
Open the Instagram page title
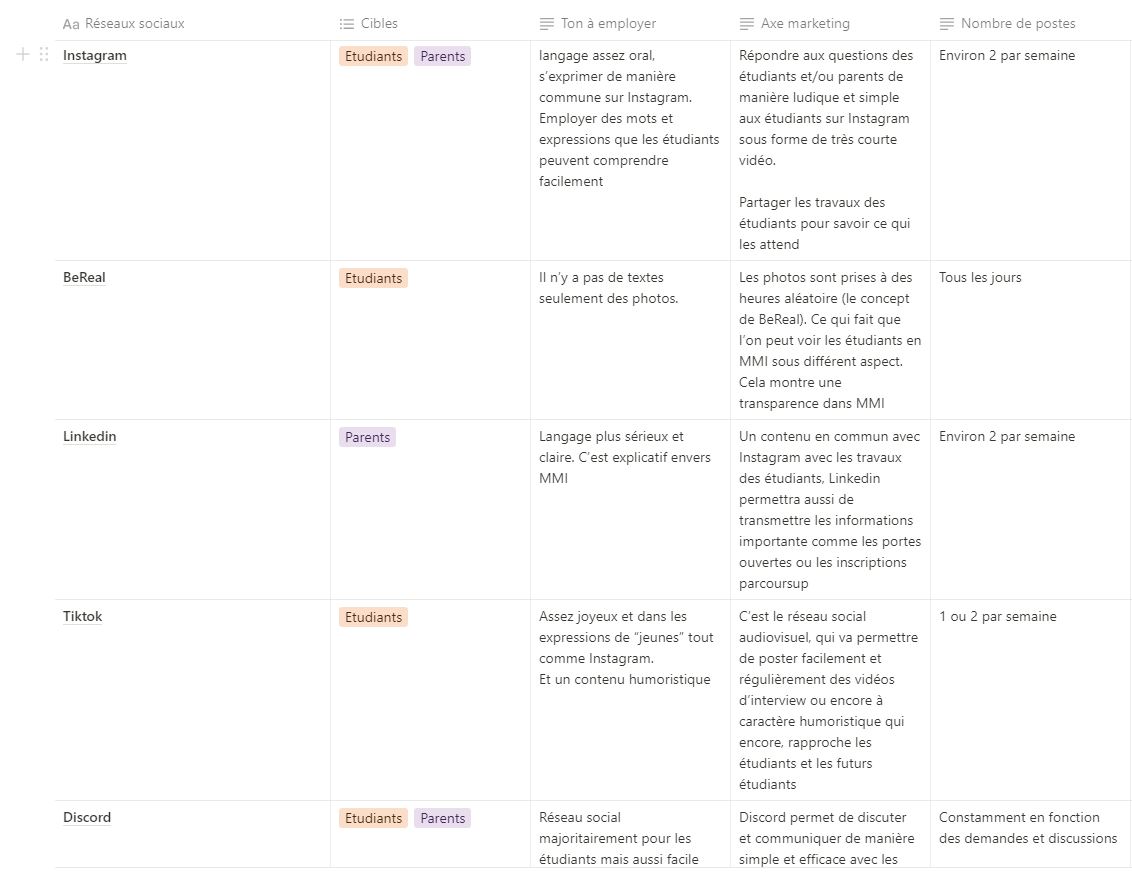95,56
